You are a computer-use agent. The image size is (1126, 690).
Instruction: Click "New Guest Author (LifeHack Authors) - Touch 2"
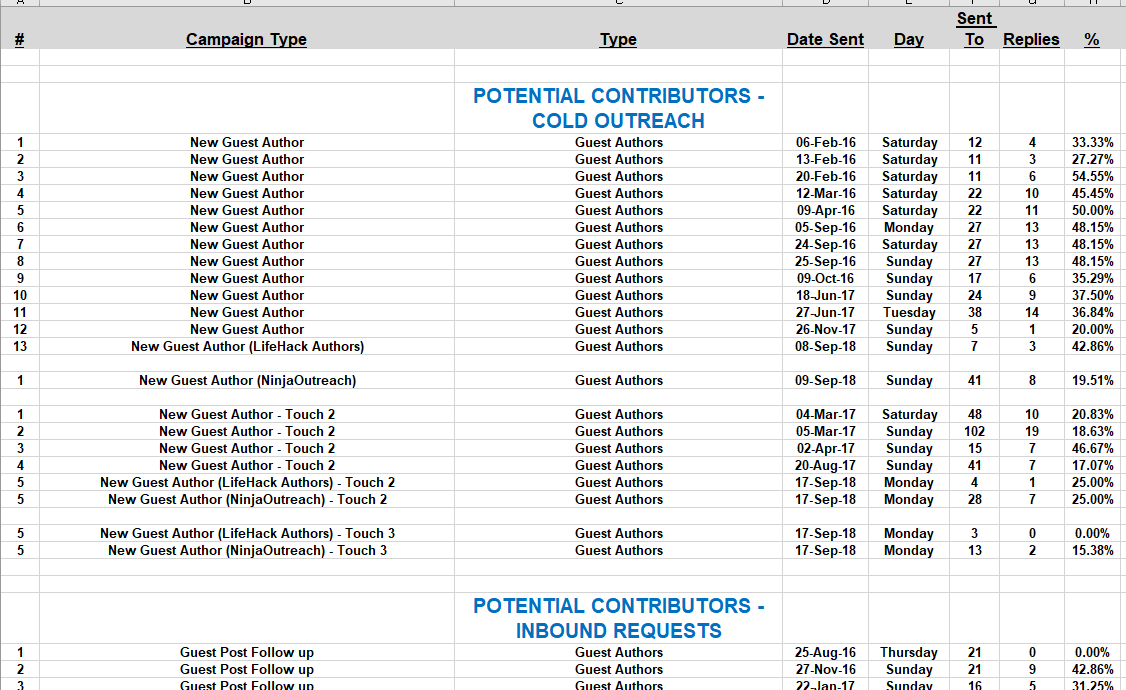tap(247, 482)
